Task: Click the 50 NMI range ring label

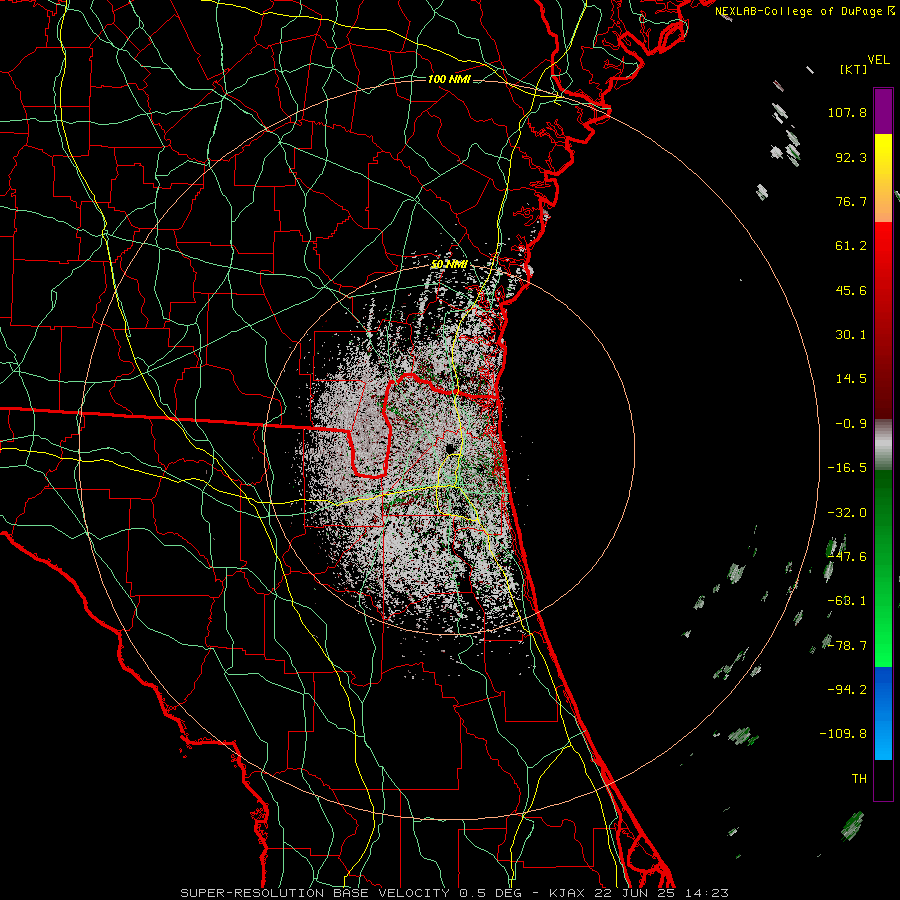Action: click(449, 265)
